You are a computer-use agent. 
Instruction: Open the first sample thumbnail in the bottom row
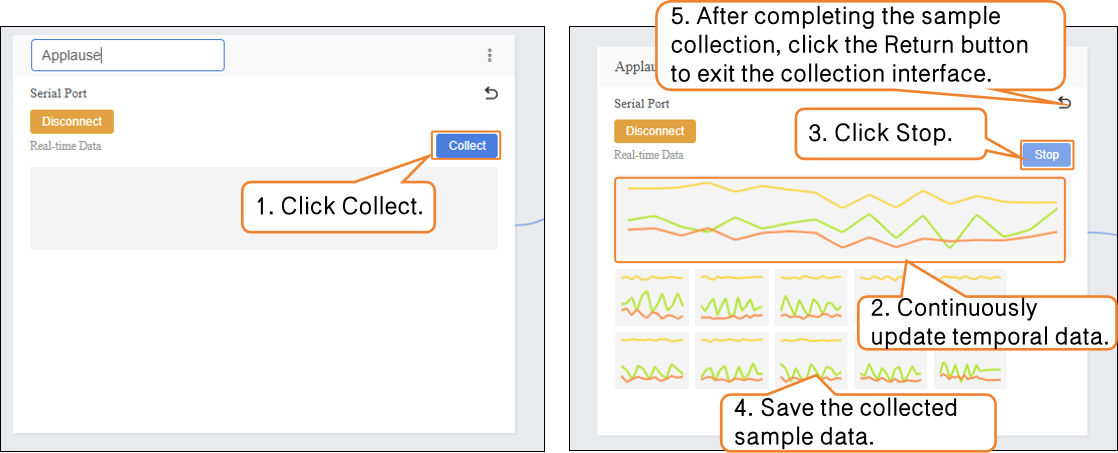[x=651, y=361]
